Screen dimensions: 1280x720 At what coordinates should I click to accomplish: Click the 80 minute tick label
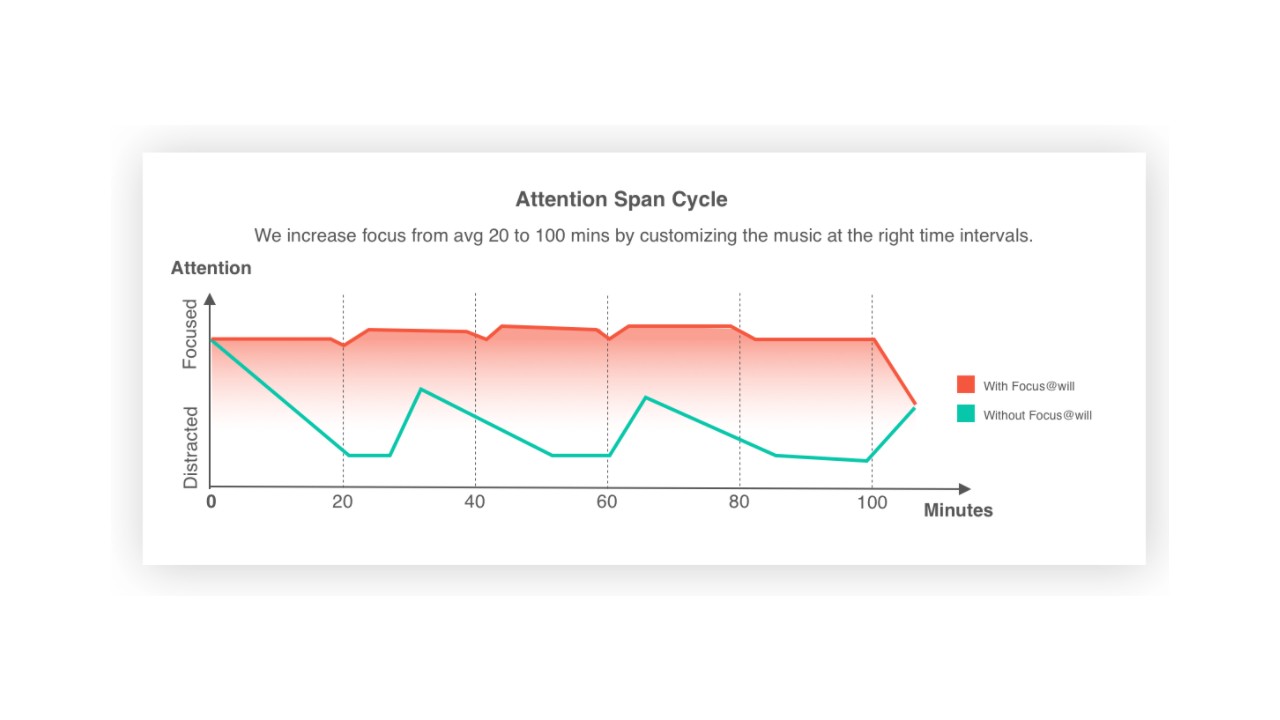[739, 502]
